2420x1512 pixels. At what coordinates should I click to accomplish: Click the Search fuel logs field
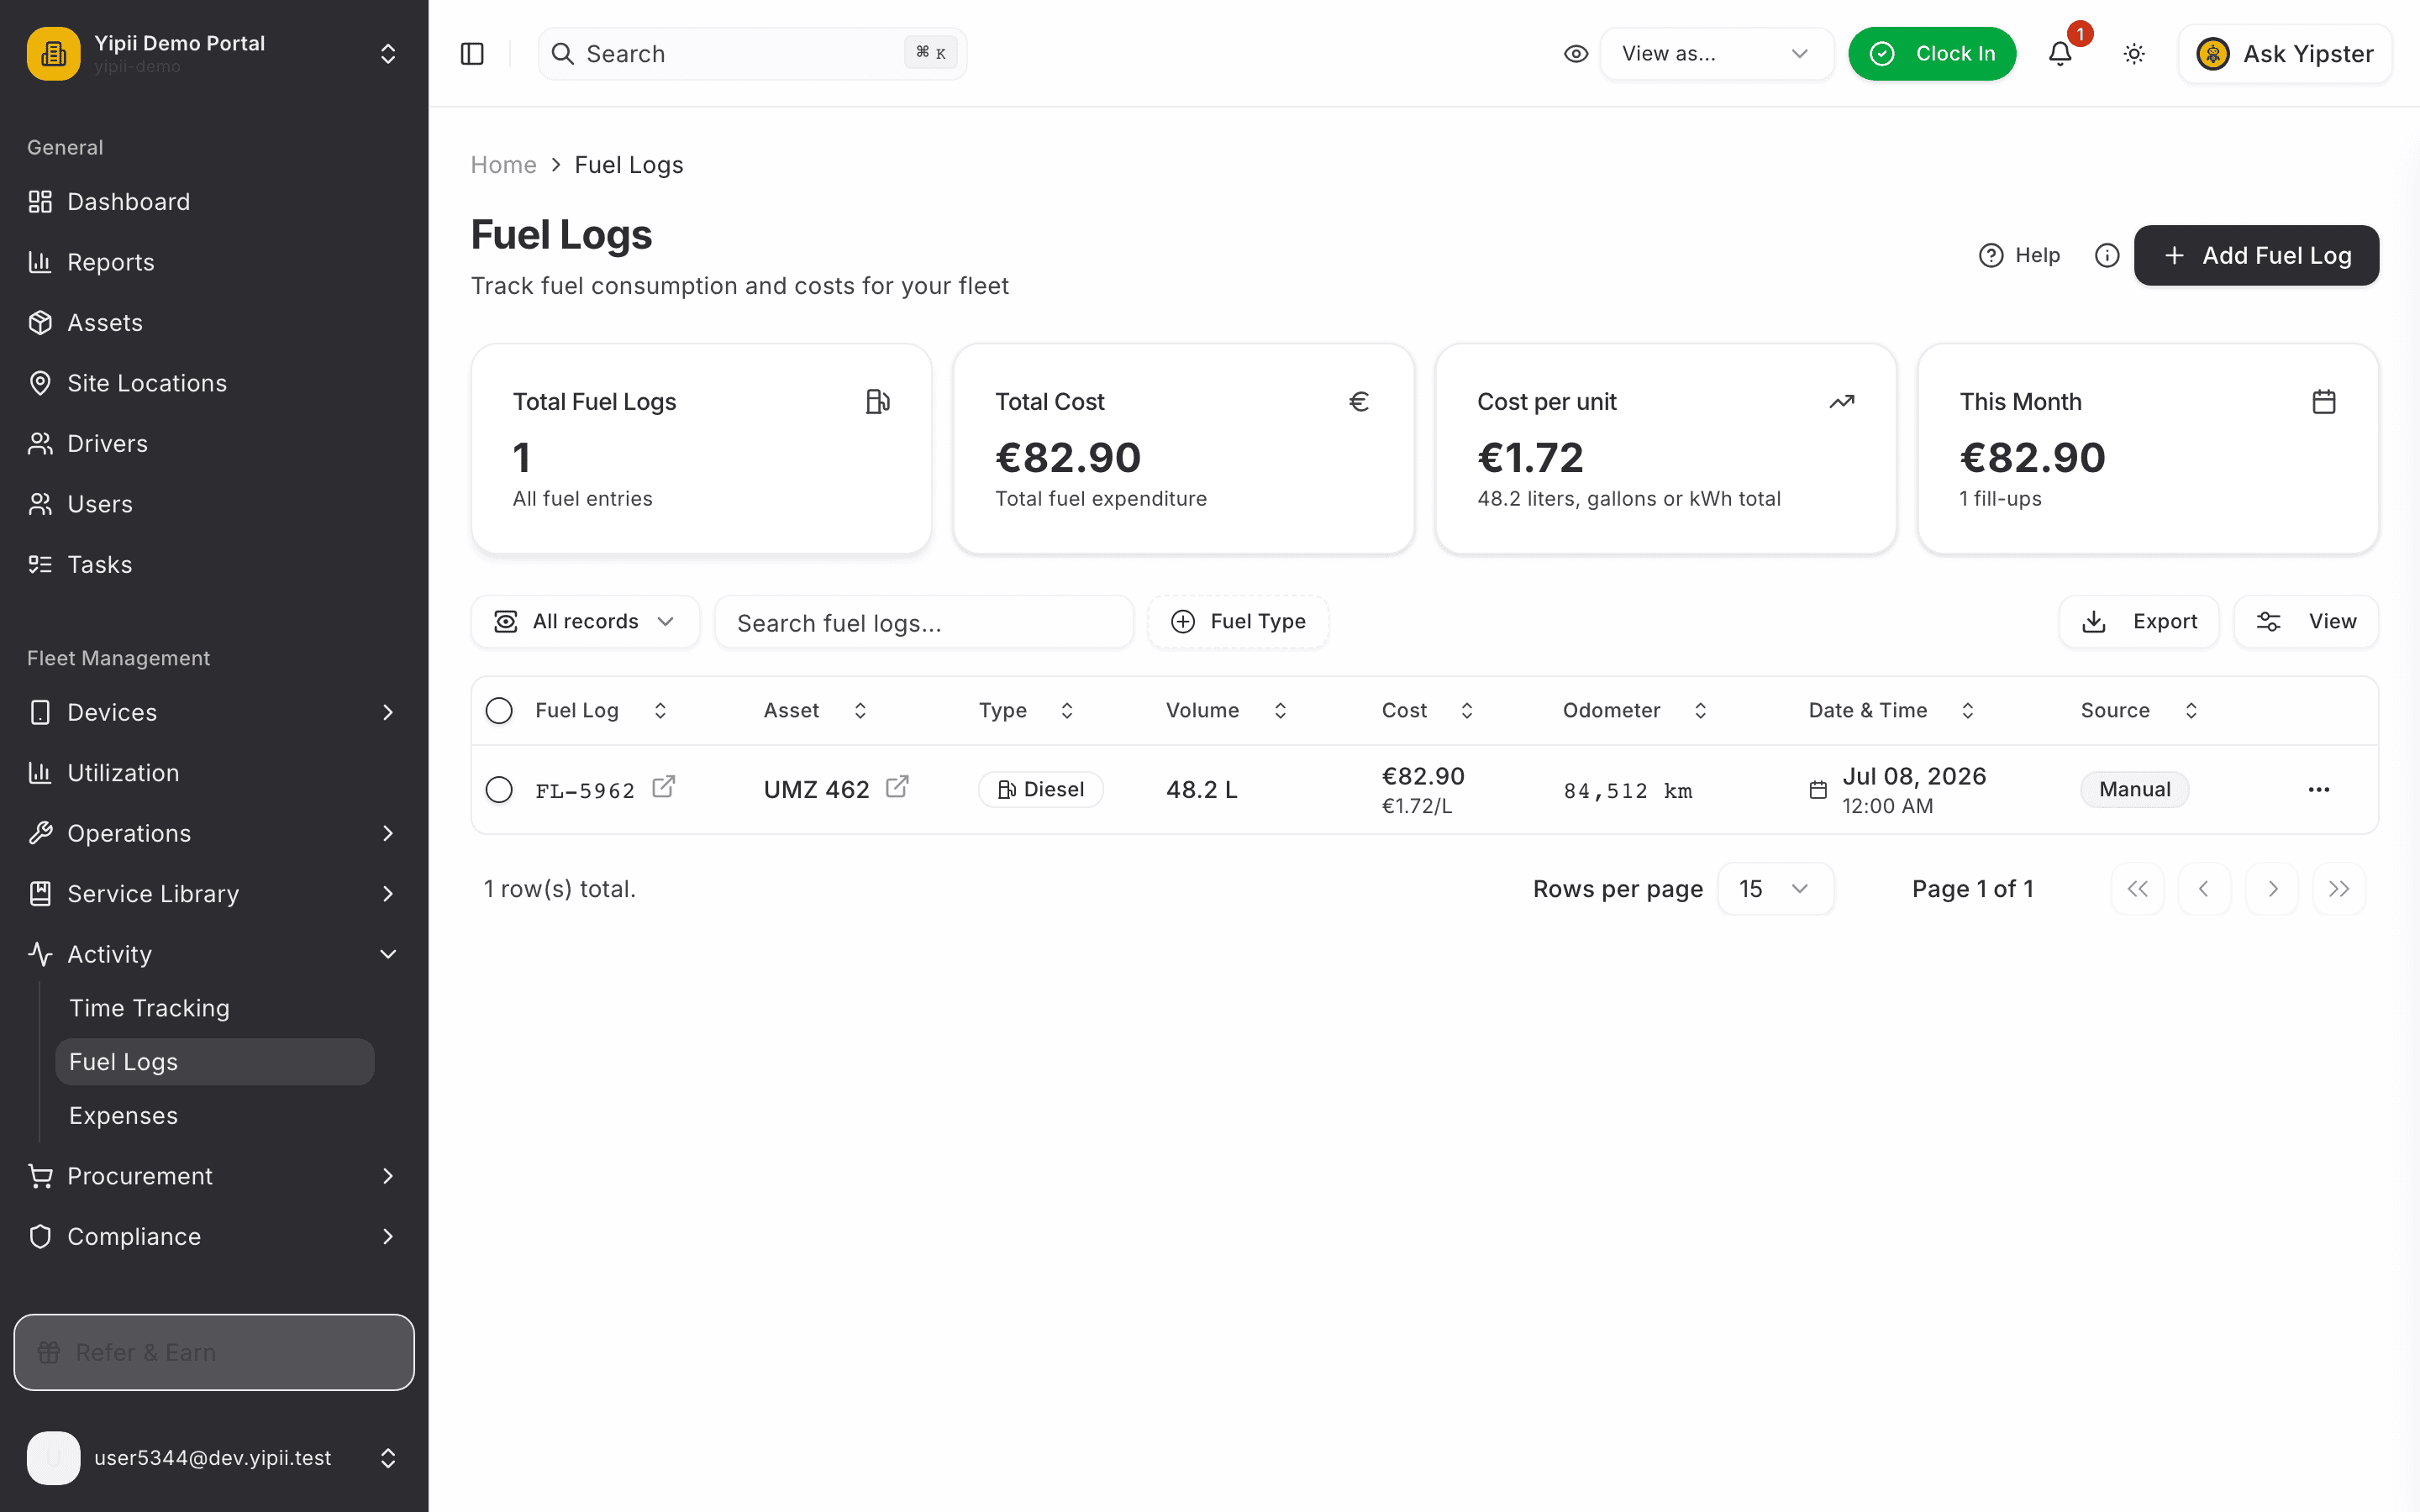click(x=924, y=622)
